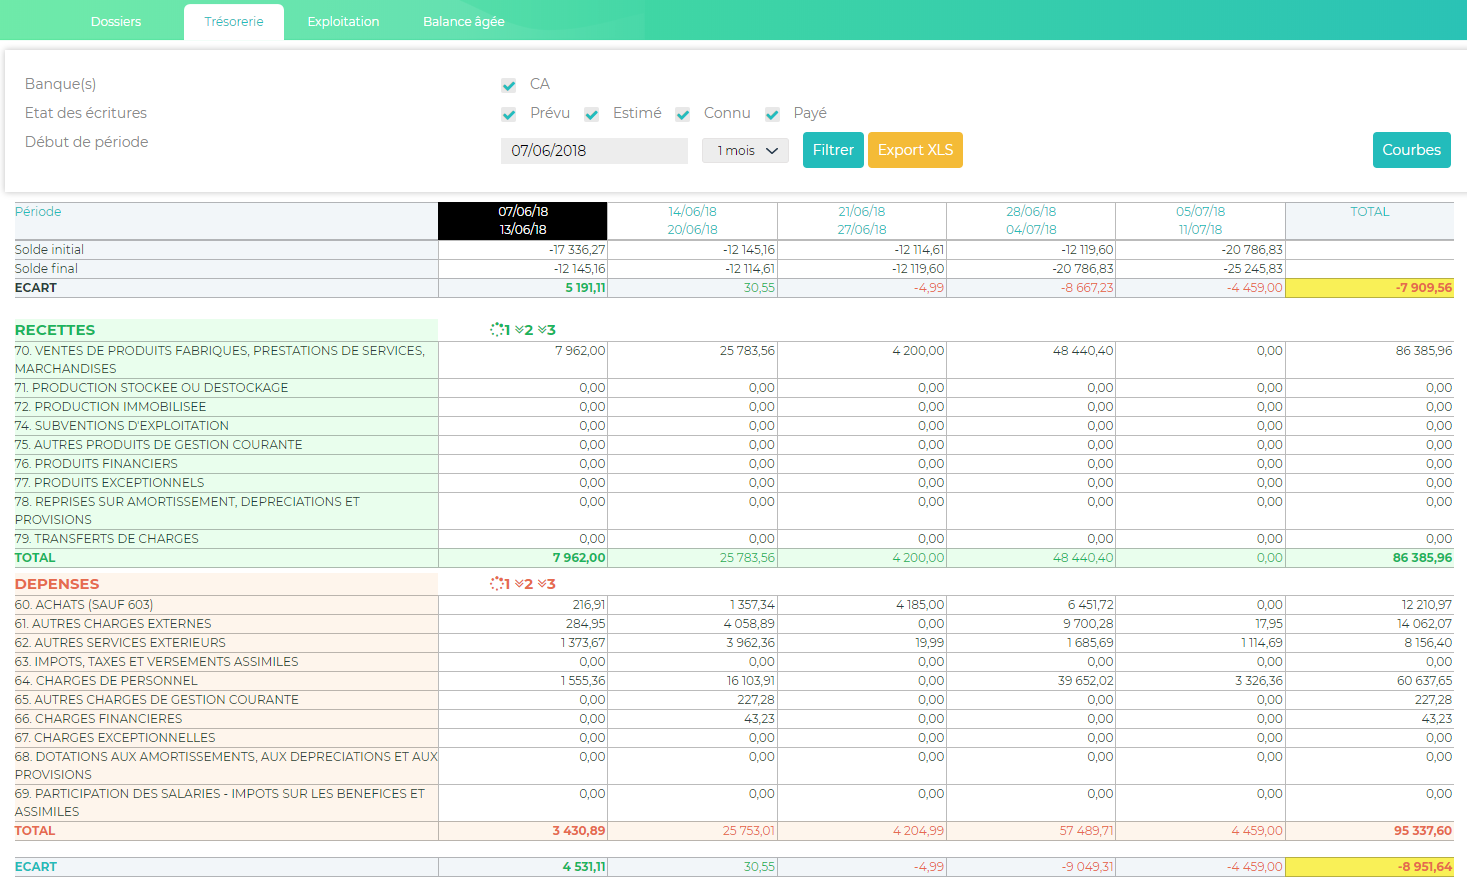Expand RECETTES to level 3 detail
The width and height of the screenshot is (1467, 888).
click(547, 329)
